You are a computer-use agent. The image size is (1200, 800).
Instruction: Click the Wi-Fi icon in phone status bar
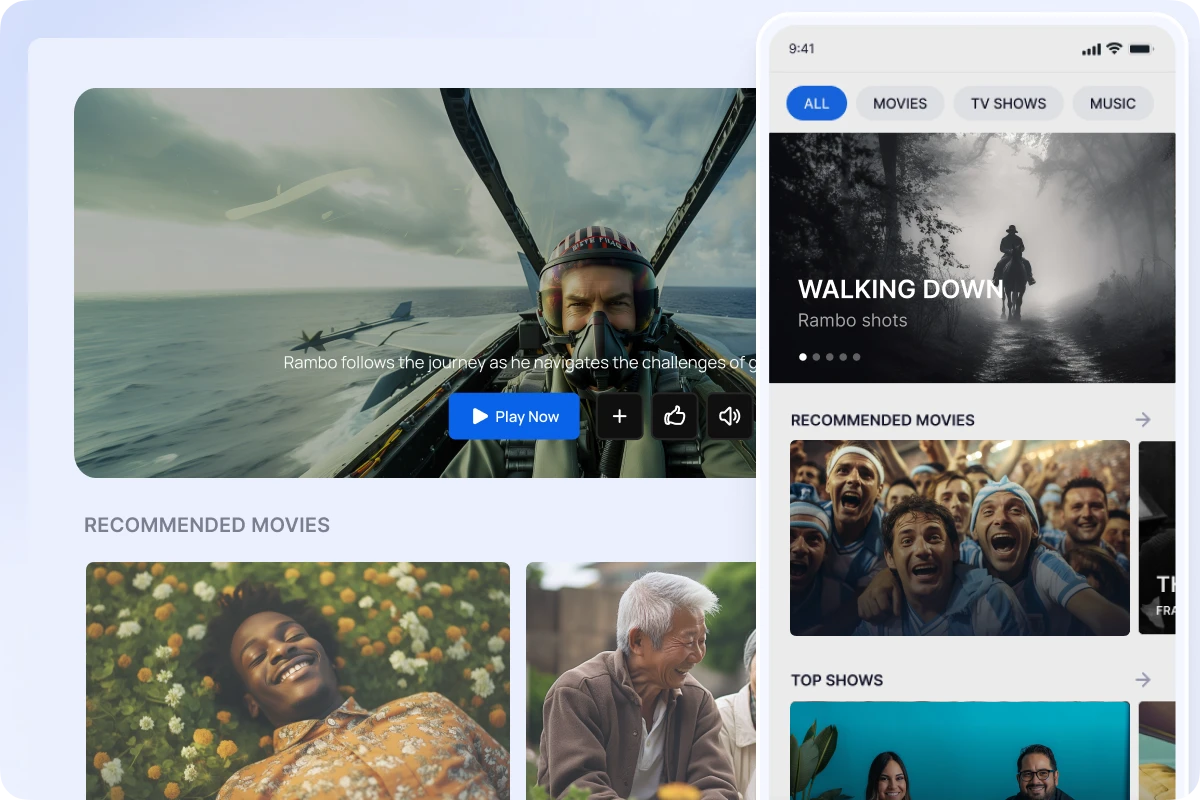pos(1116,49)
